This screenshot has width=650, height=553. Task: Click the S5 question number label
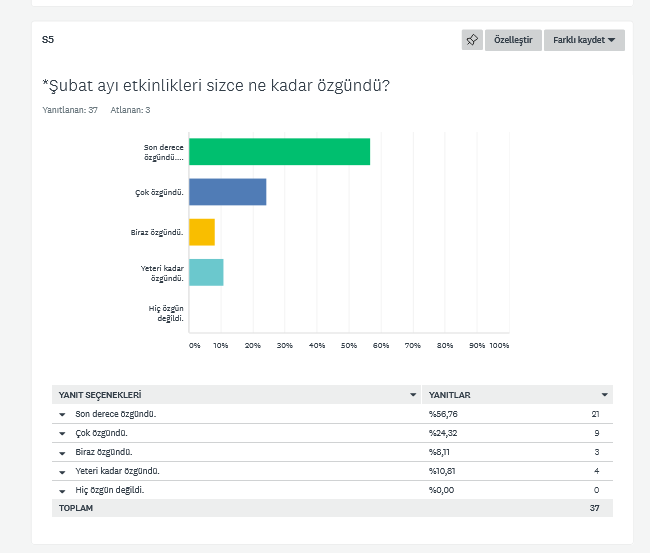click(x=48, y=40)
